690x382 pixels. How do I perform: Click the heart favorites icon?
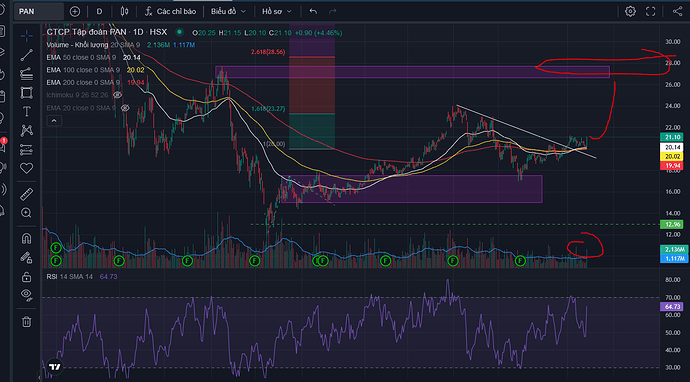point(27,168)
